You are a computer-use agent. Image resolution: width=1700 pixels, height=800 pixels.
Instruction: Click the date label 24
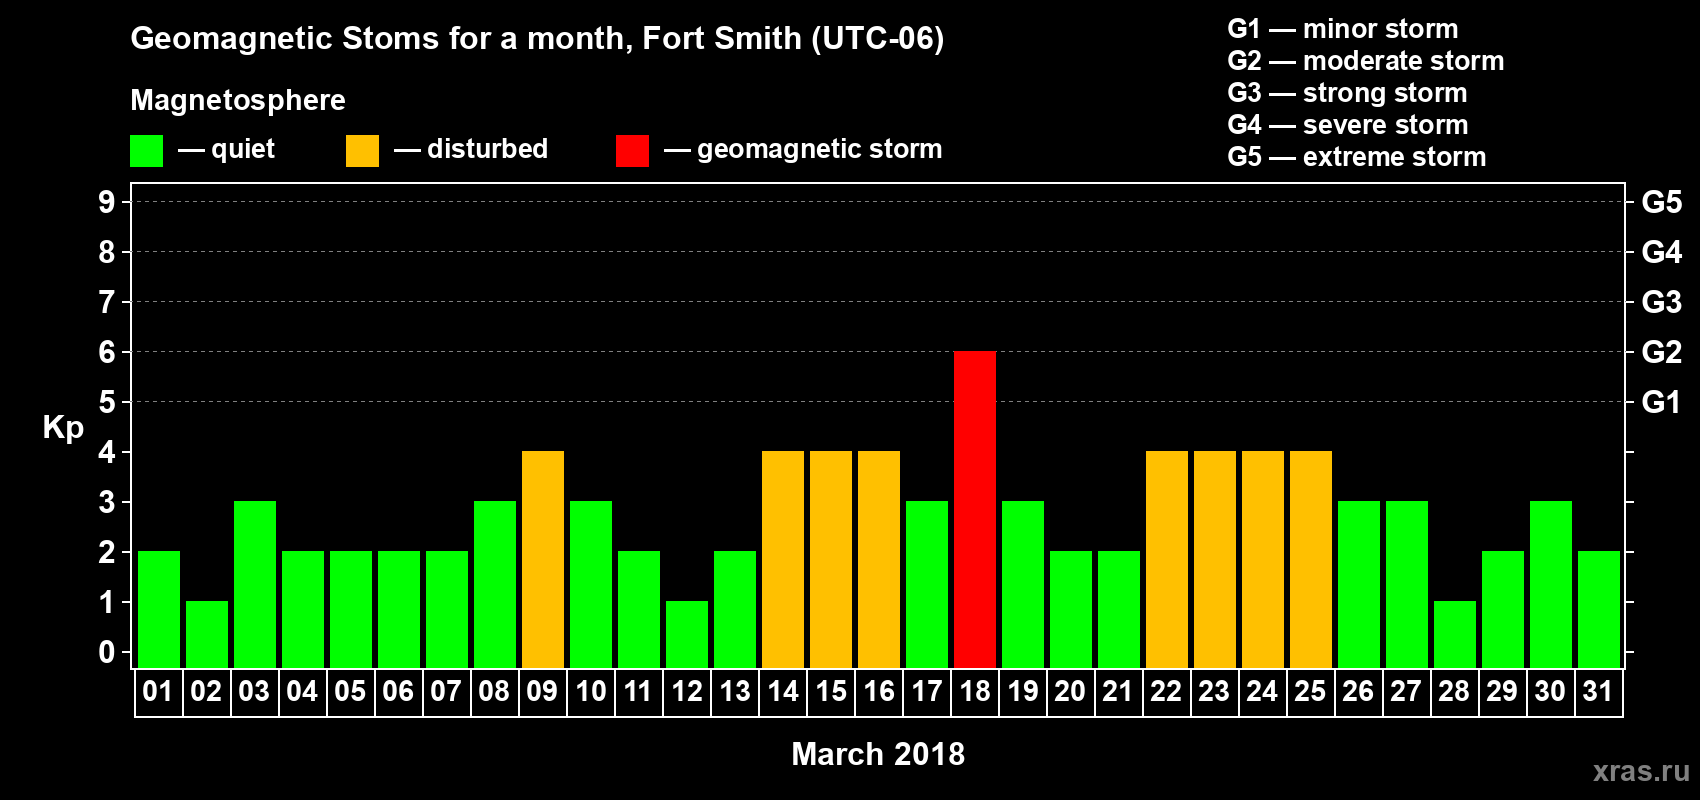click(x=1262, y=692)
